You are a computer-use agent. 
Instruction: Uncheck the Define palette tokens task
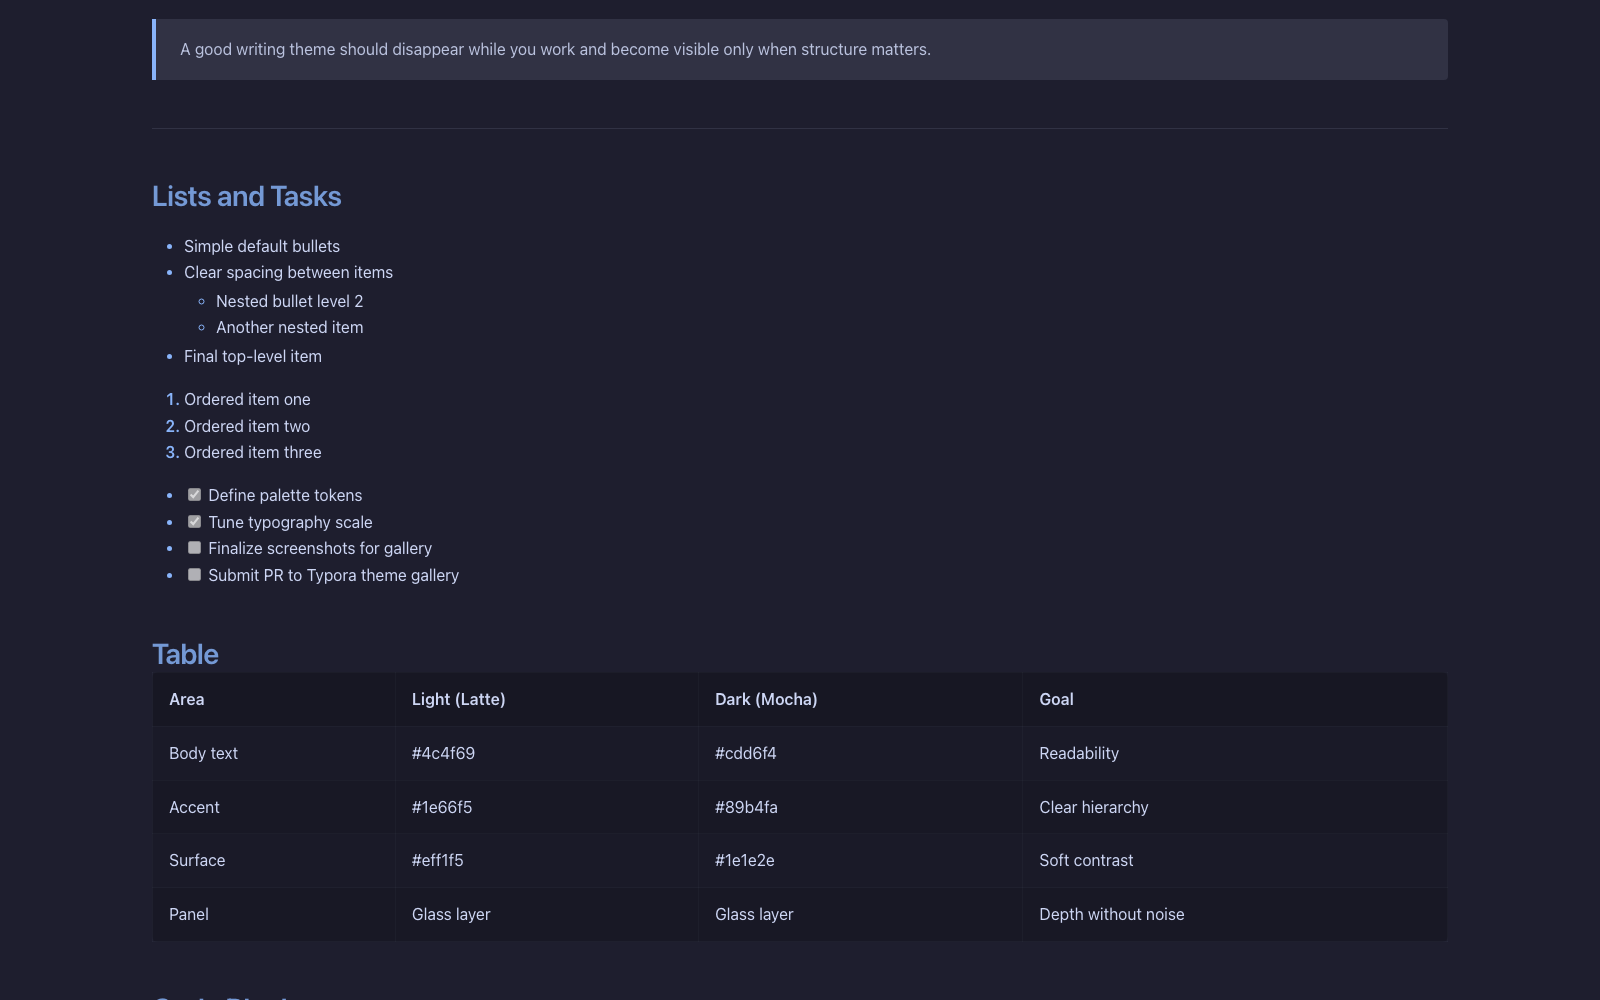coord(195,495)
